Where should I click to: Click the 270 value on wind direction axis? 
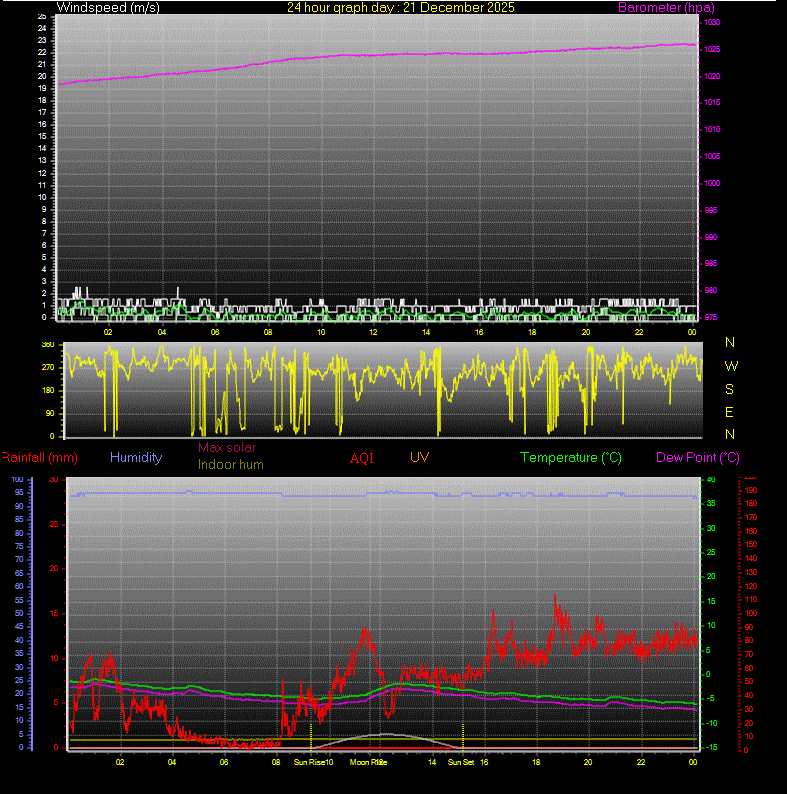click(x=48, y=368)
